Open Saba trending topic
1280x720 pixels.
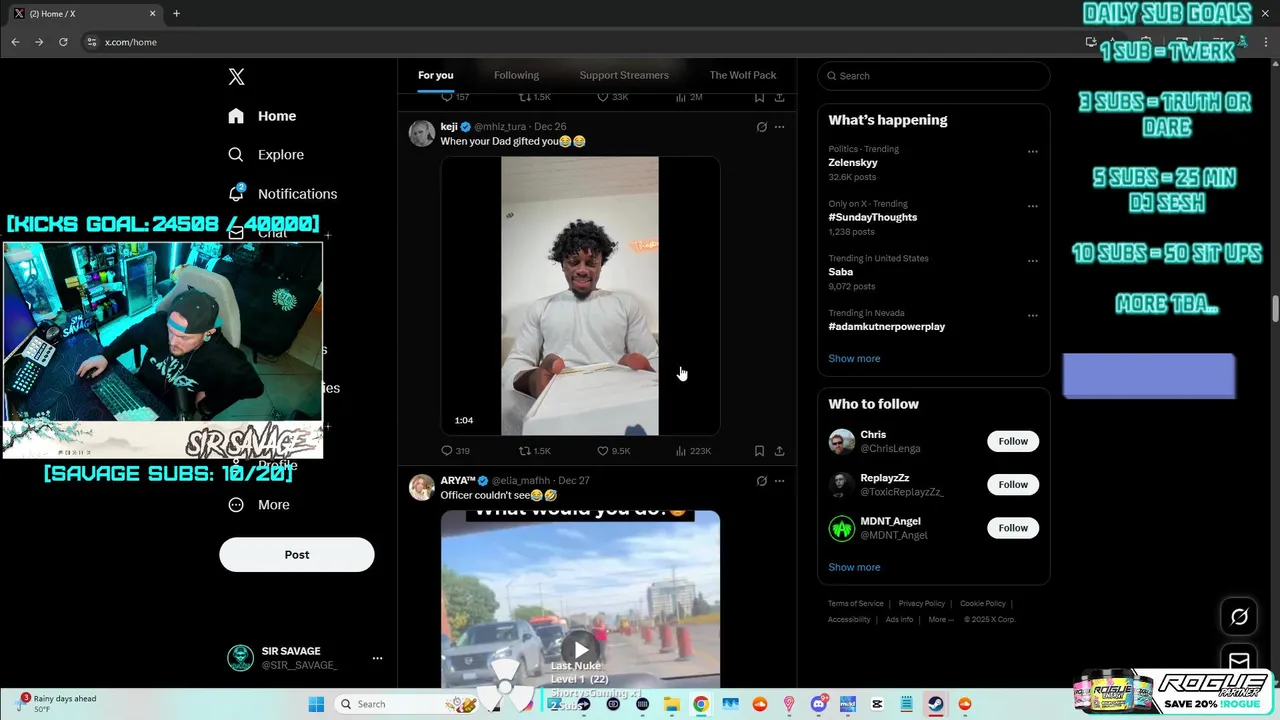pyautogui.click(x=841, y=272)
